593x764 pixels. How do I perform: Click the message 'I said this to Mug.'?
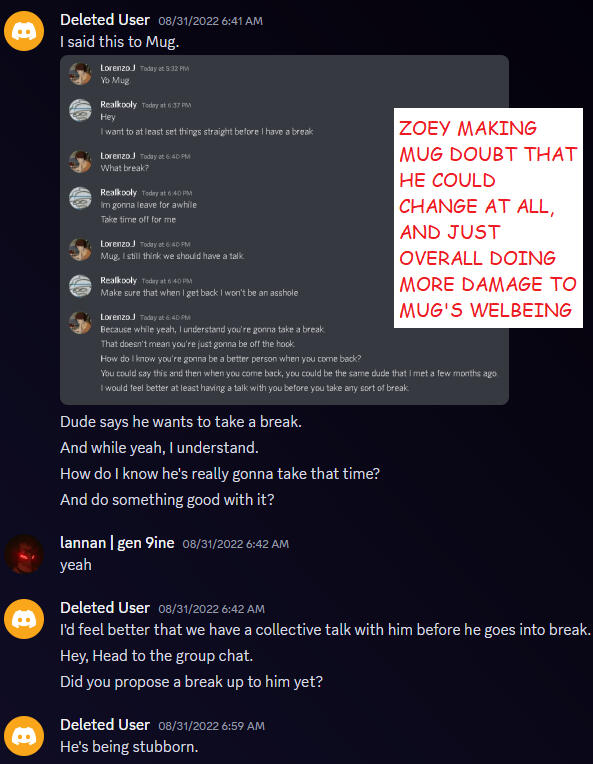click(120, 42)
